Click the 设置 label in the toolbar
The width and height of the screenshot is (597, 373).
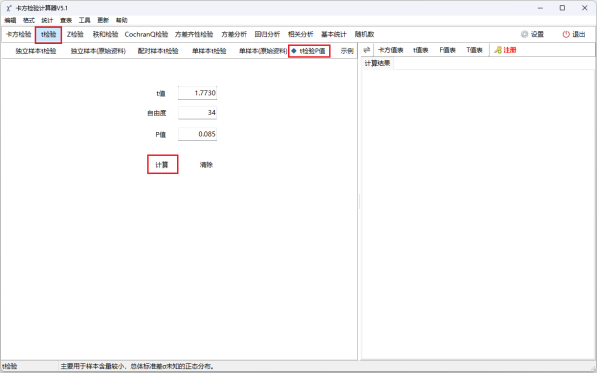click(x=537, y=34)
